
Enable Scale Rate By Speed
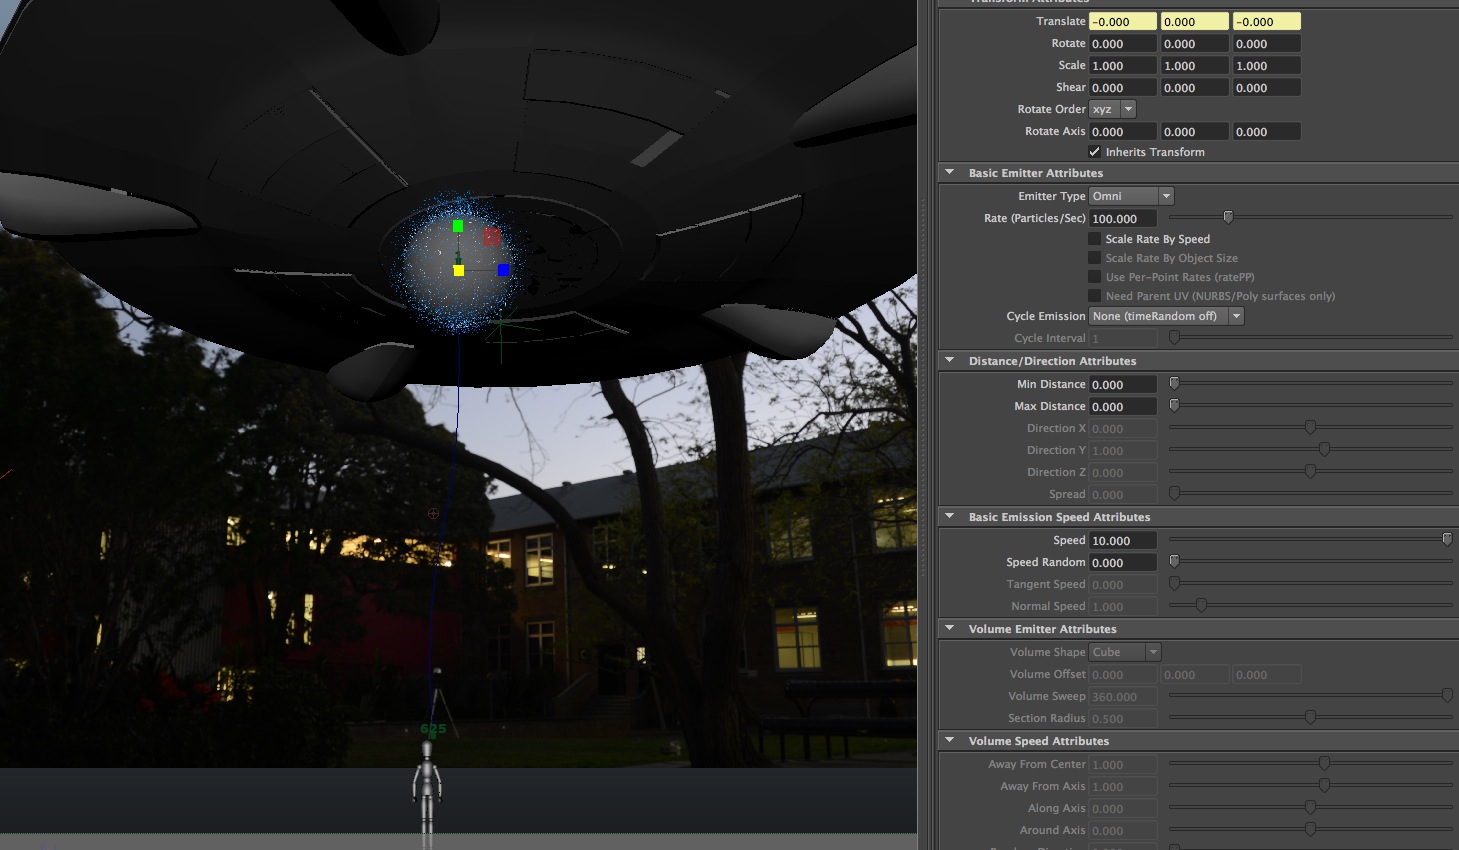(1095, 239)
